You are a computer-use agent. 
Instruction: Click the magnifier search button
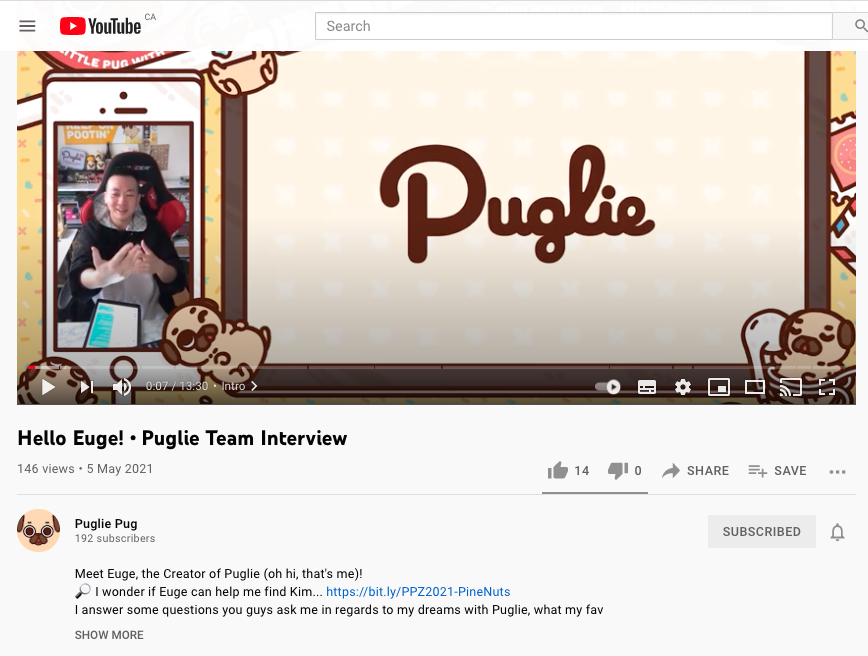tap(860, 26)
